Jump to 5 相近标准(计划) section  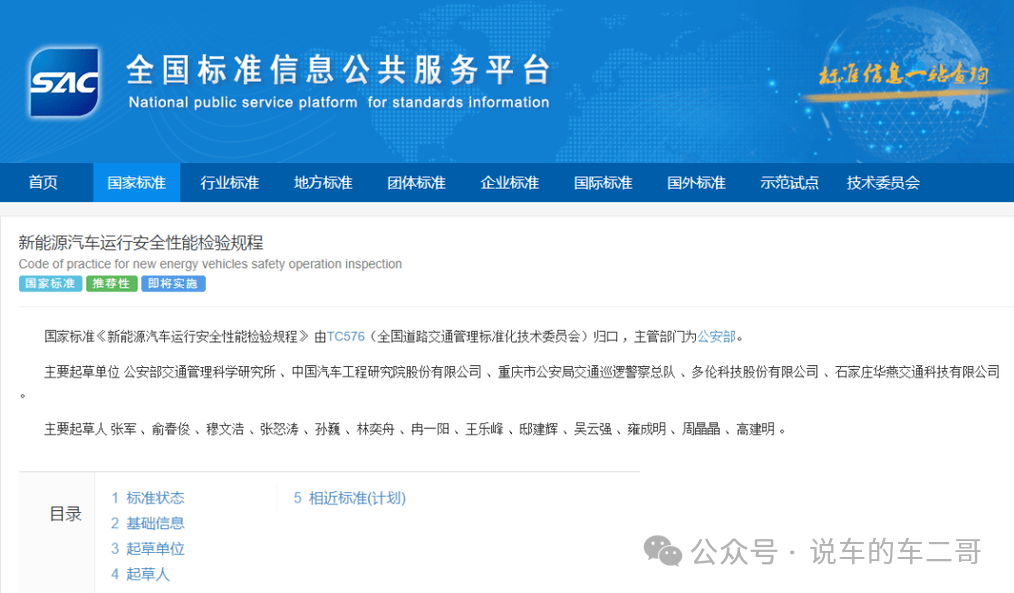point(349,498)
